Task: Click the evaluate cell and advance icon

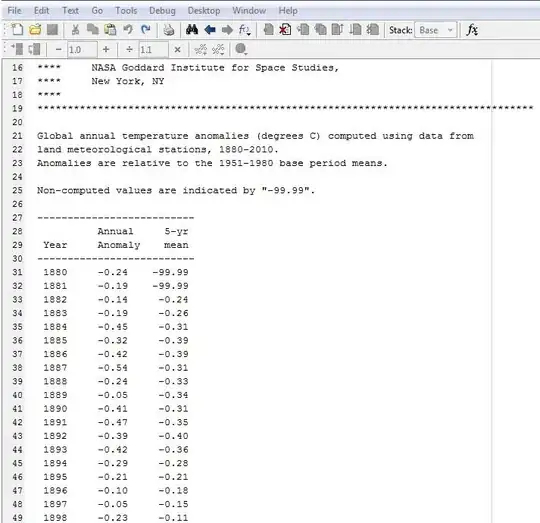Action: [x=34, y=49]
